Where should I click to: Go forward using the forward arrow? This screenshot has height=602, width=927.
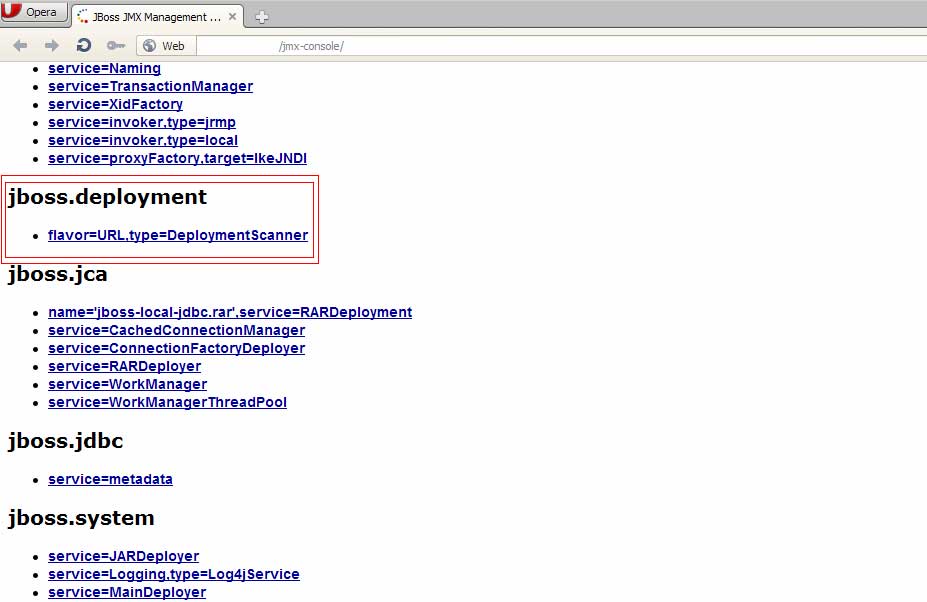[x=52, y=46]
